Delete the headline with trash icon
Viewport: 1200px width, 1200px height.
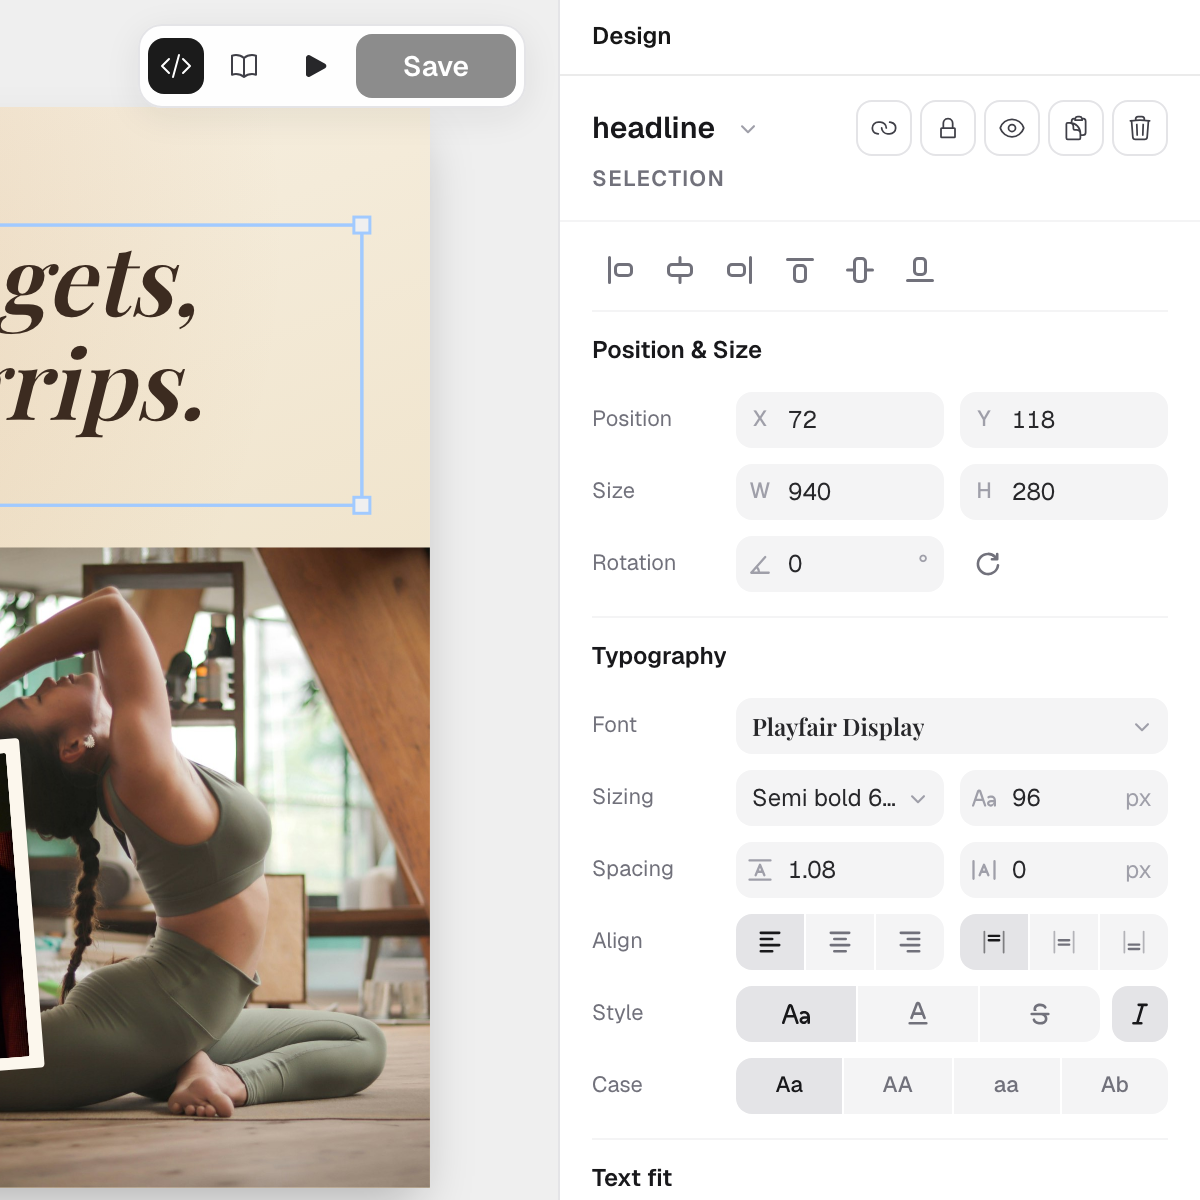[x=1140, y=128]
